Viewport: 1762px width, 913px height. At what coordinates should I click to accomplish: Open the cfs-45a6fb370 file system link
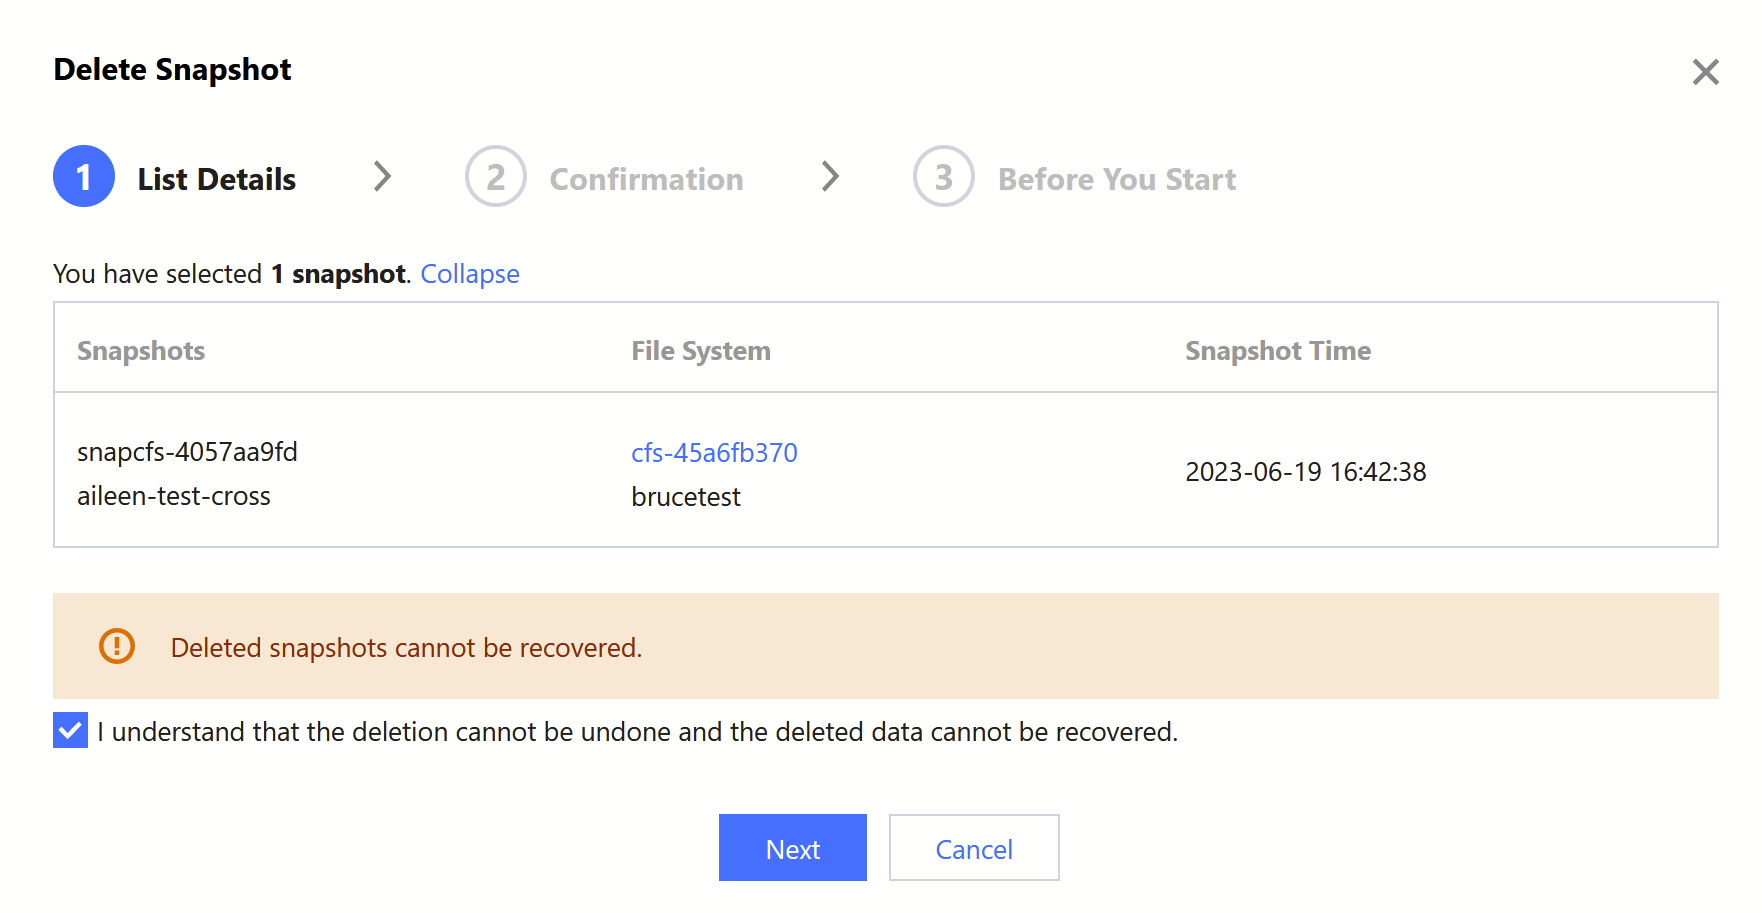pos(714,453)
